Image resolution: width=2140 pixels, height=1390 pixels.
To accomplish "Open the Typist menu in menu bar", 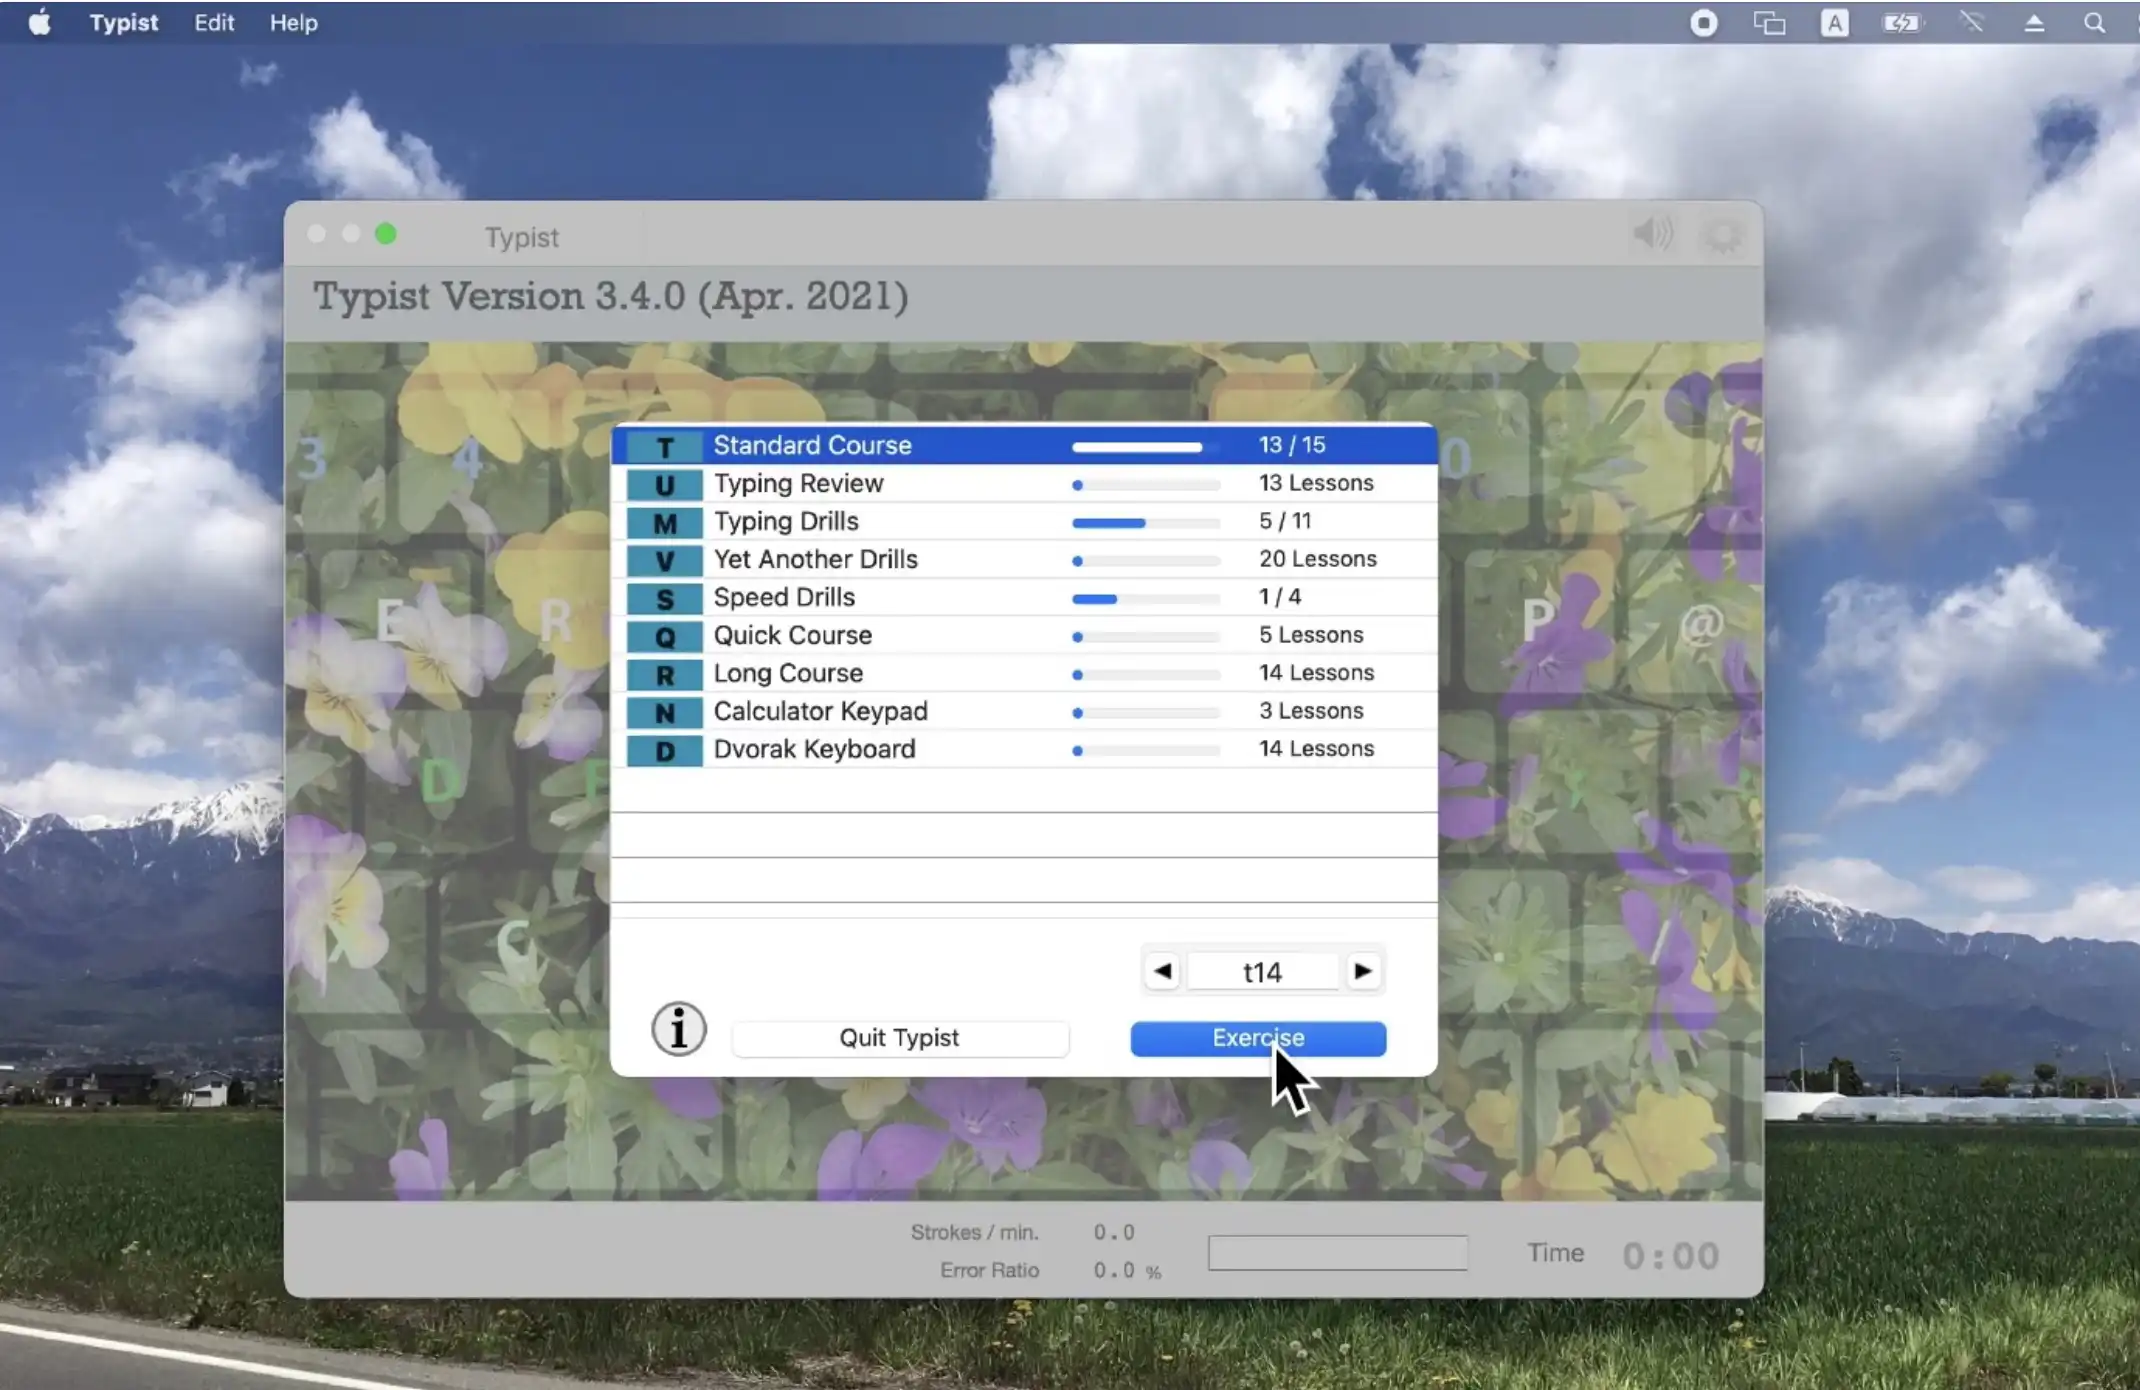I will [124, 22].
